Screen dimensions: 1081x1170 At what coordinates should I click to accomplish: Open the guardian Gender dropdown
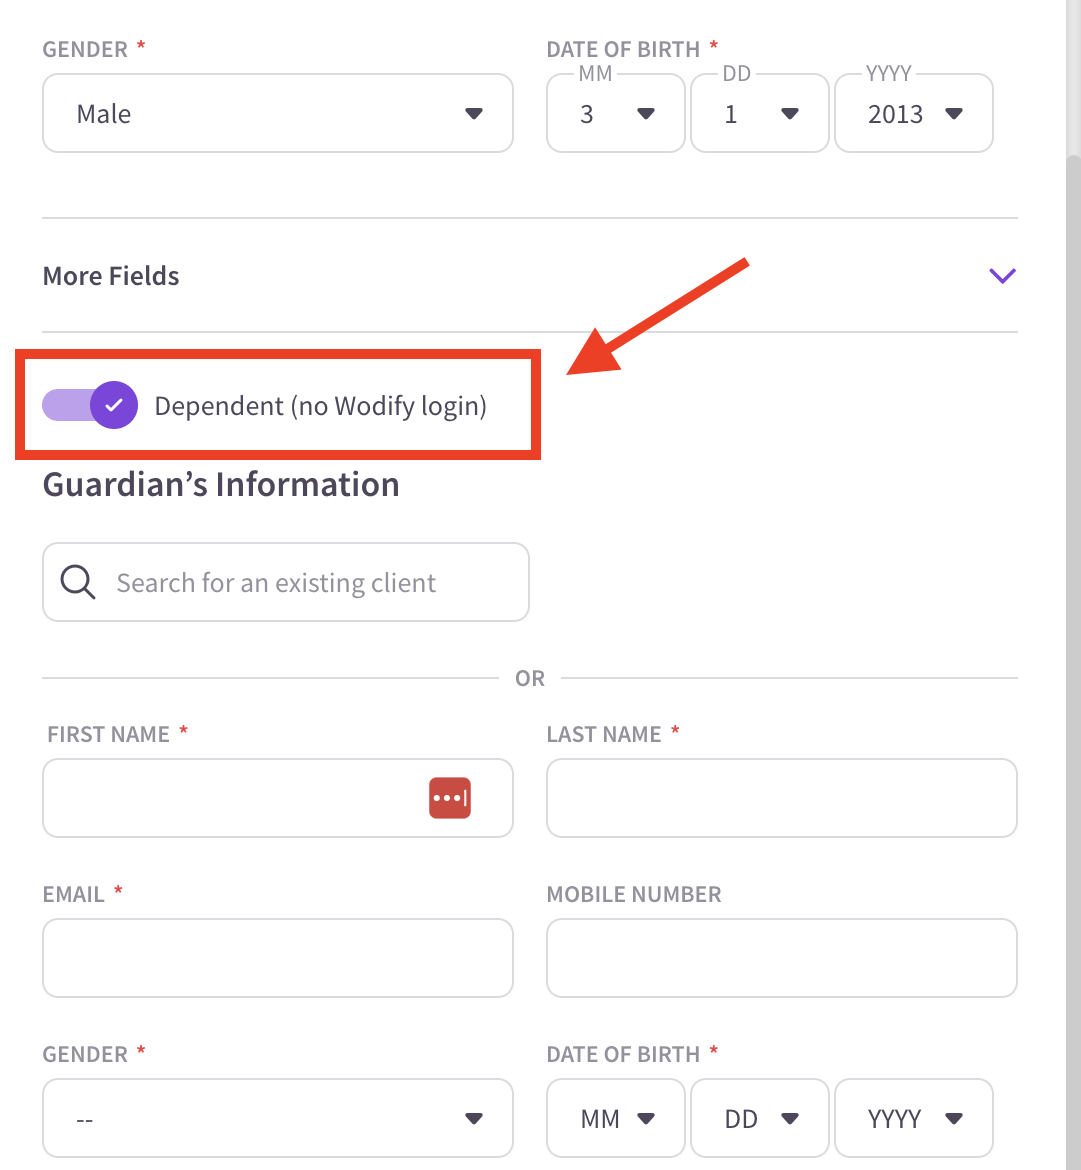pos(278,1118)
